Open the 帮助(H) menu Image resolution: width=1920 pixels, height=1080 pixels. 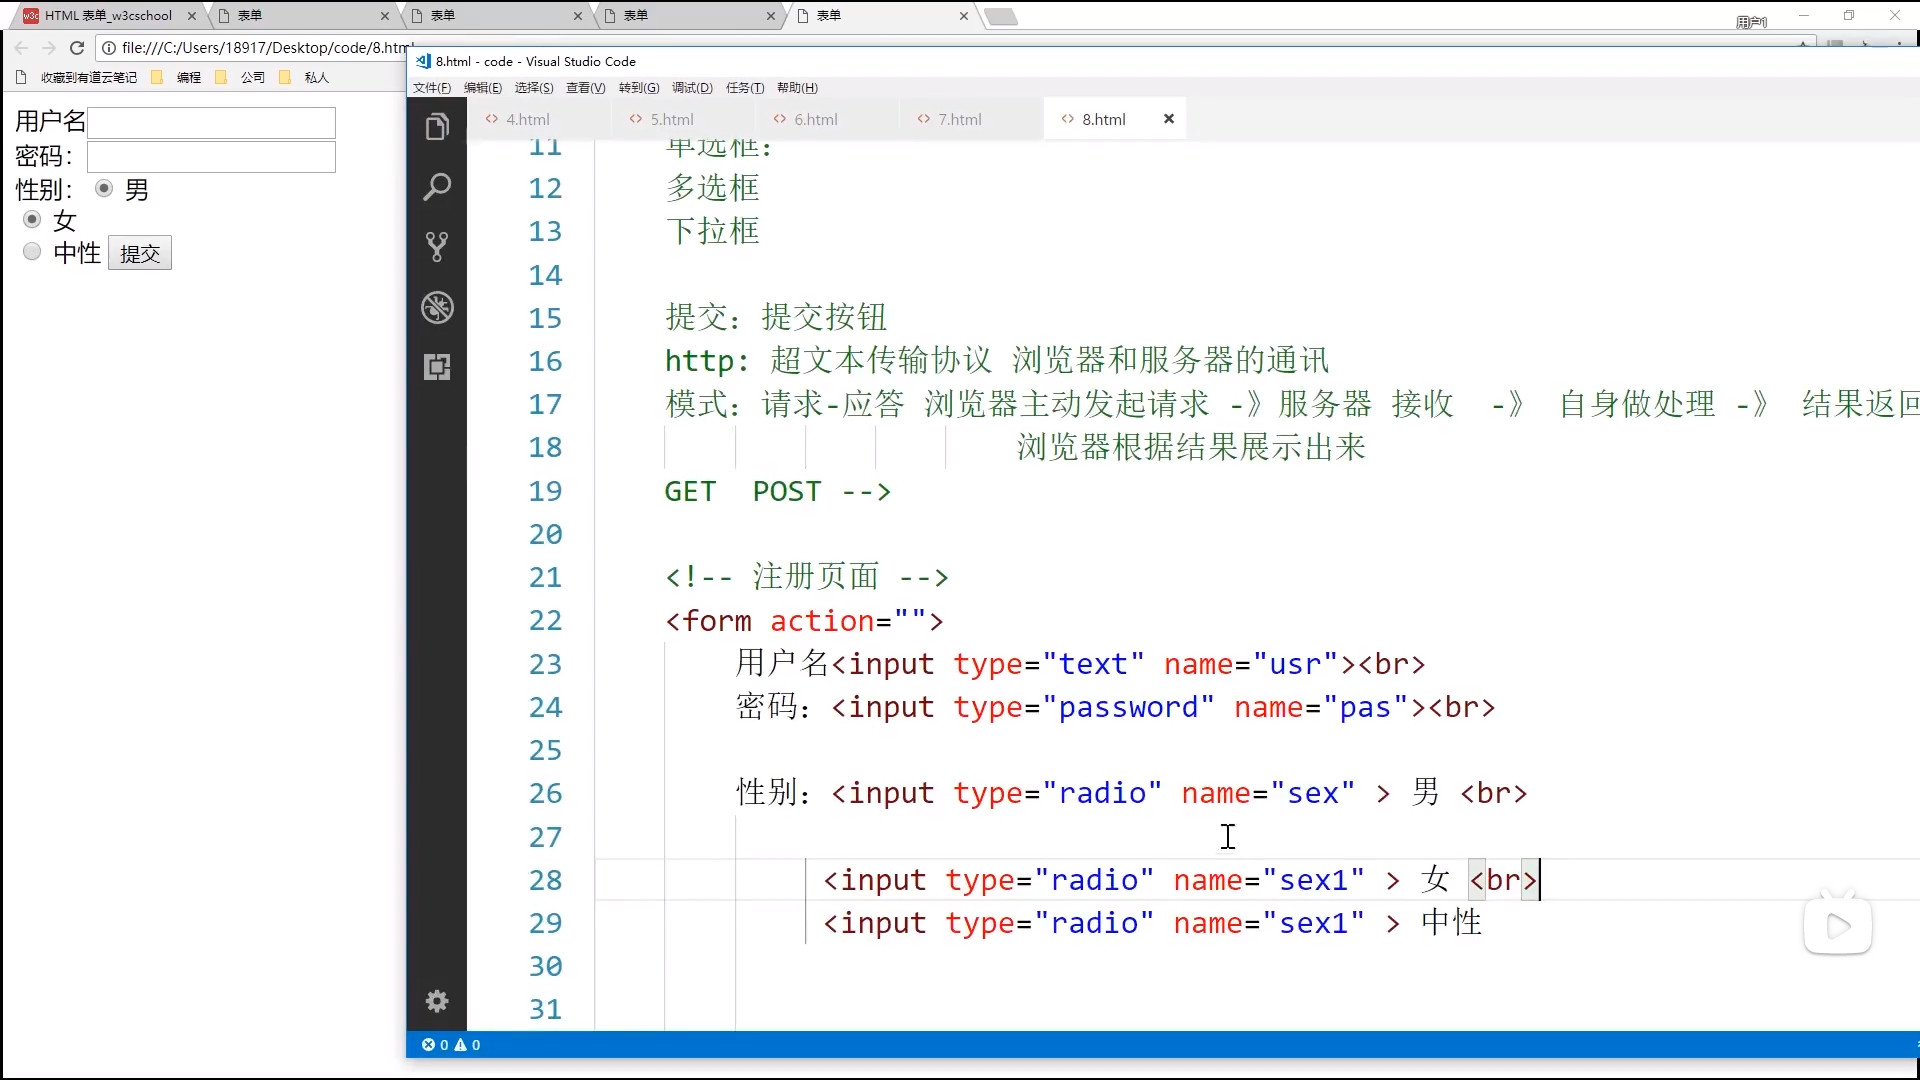(797, 88)
